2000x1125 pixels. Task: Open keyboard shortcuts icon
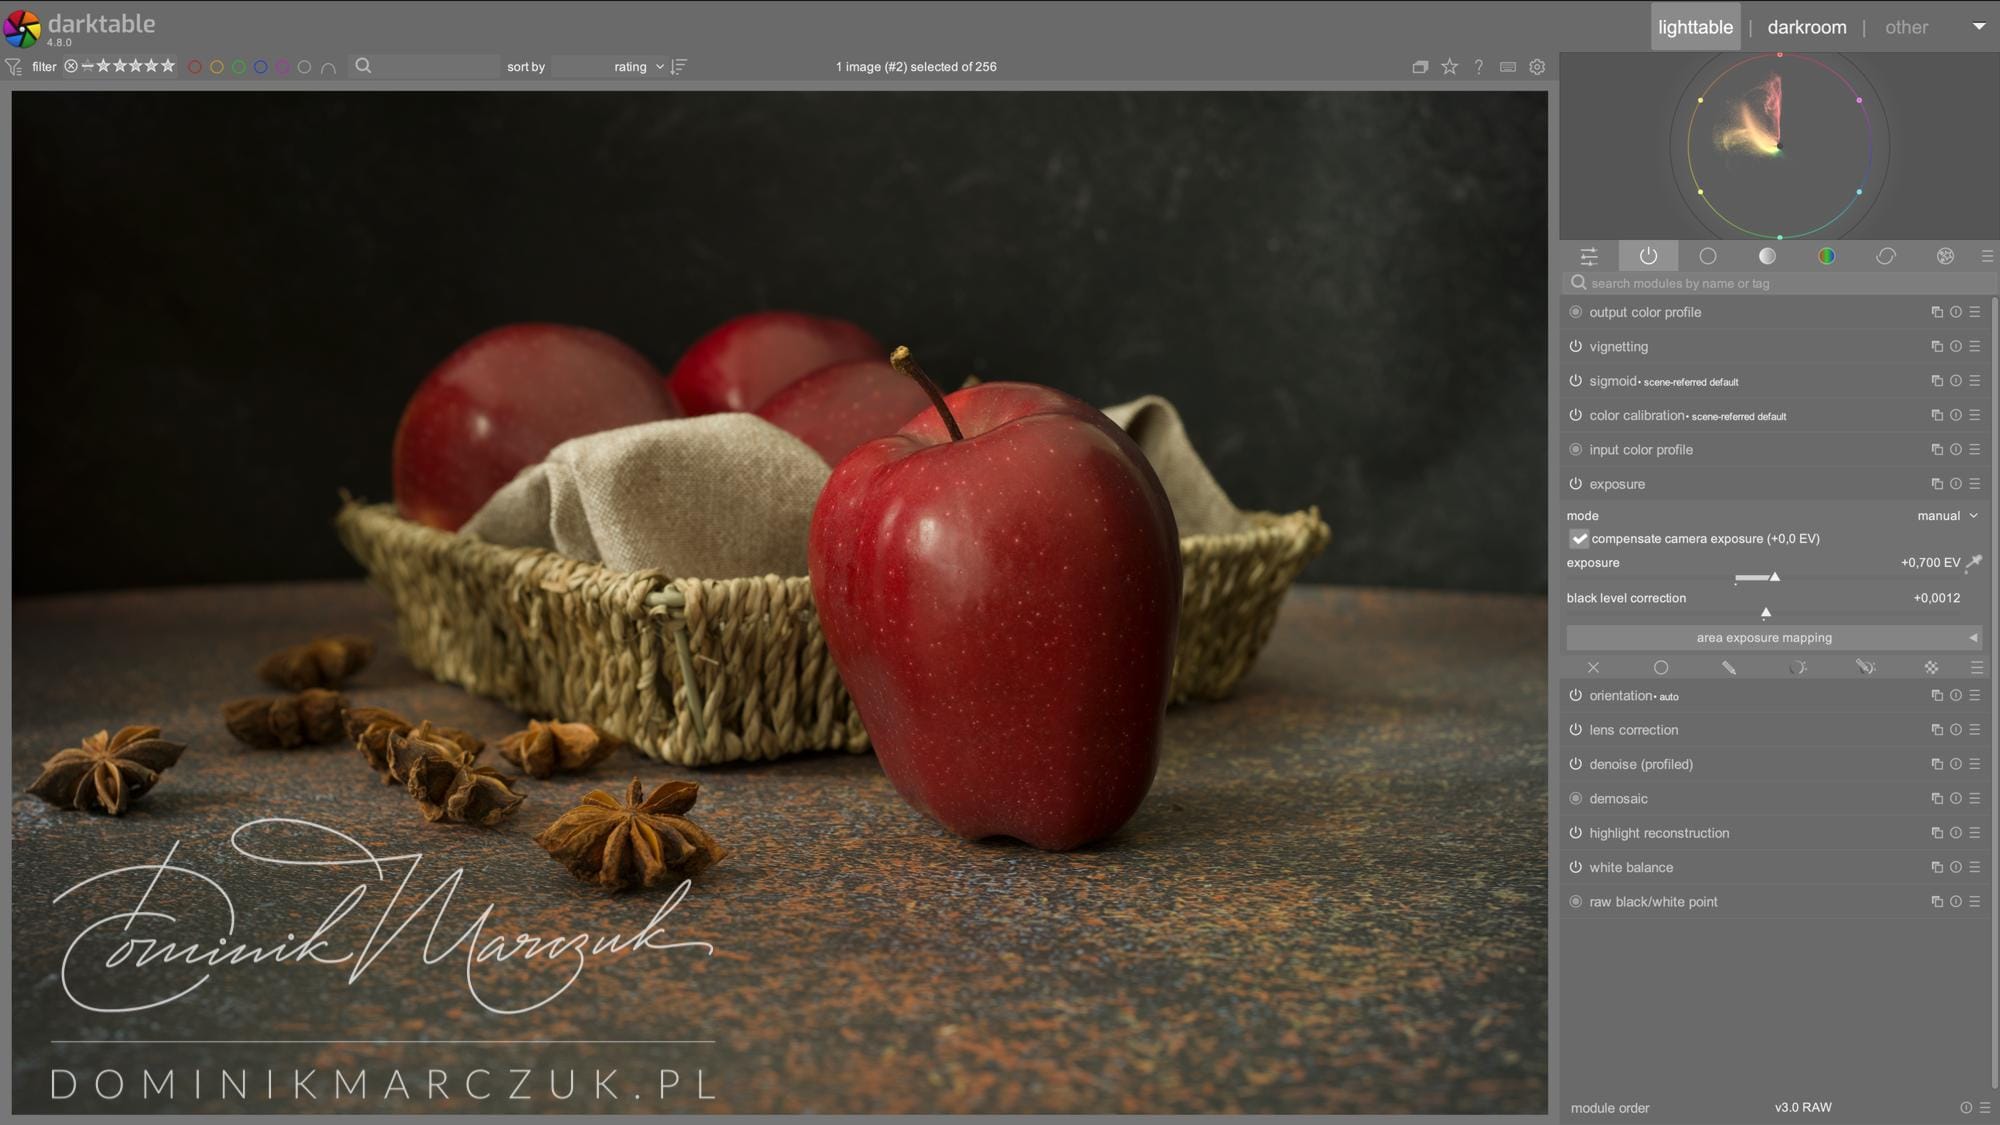pos(1508,67)
